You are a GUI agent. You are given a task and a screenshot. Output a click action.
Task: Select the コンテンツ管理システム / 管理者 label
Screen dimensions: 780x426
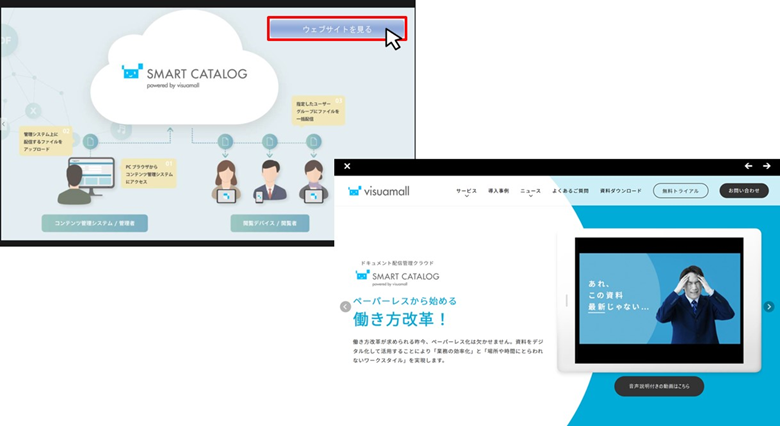pyautogui.click(x=95, y=223)
